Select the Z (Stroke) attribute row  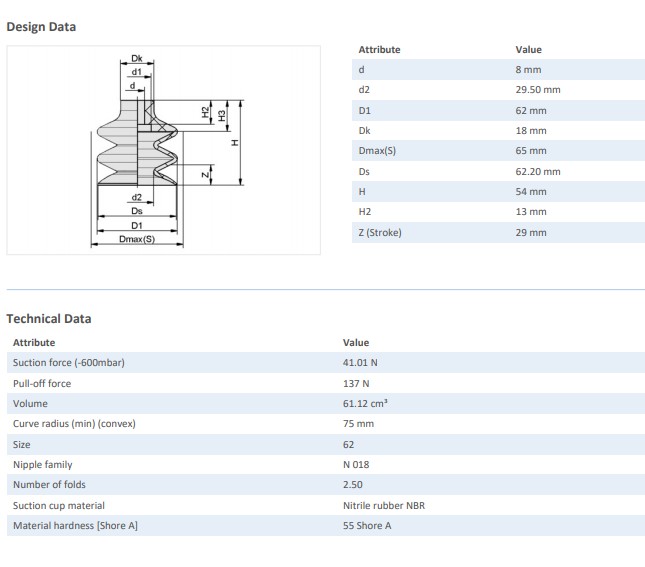(382, 232)
